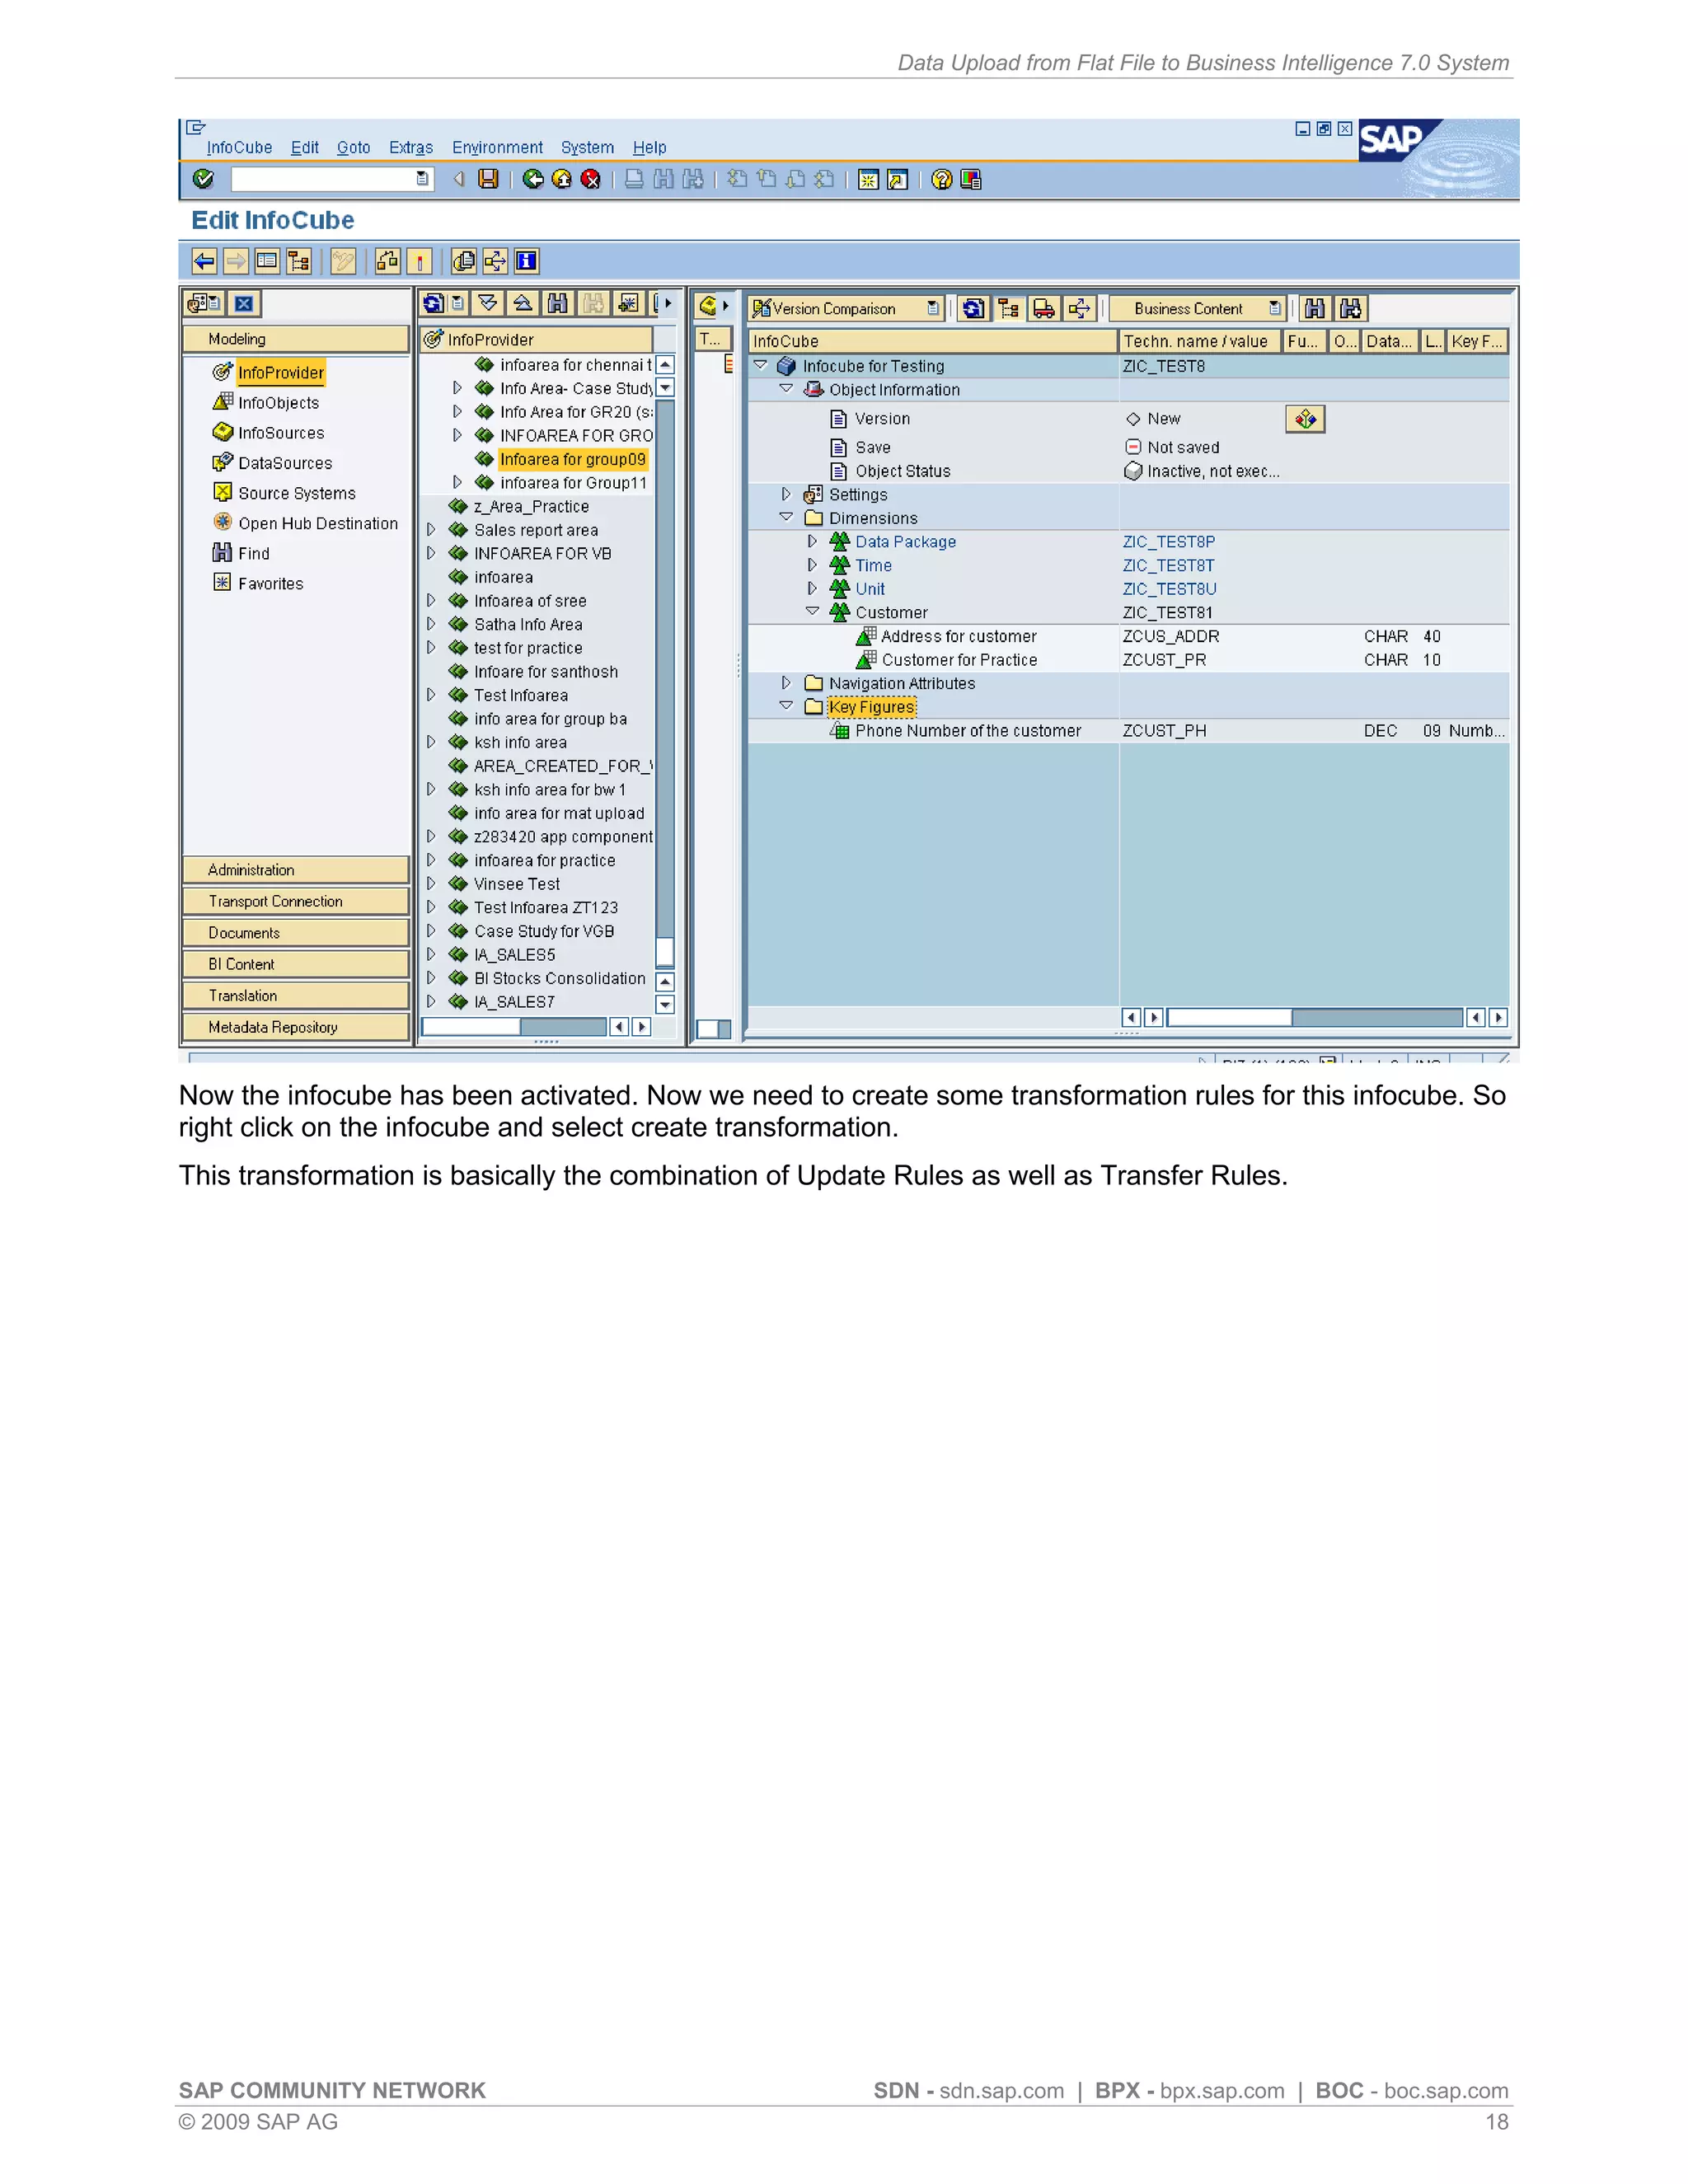Click the Transport truck icon
Screen dimensions: 1688x2184
(x=1043, y=309)
